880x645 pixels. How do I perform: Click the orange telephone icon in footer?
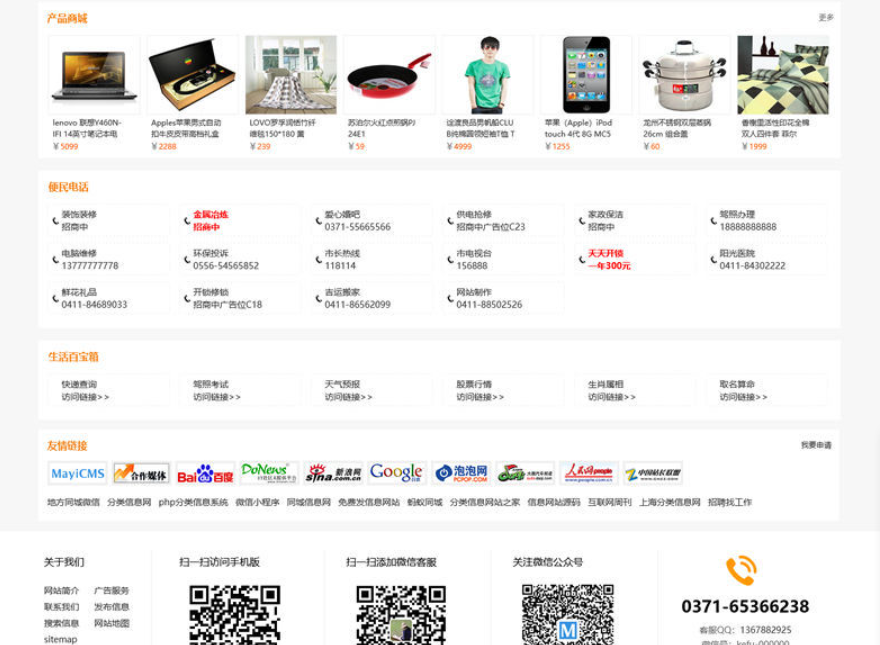pyautogui.click(x=741, y=570)
